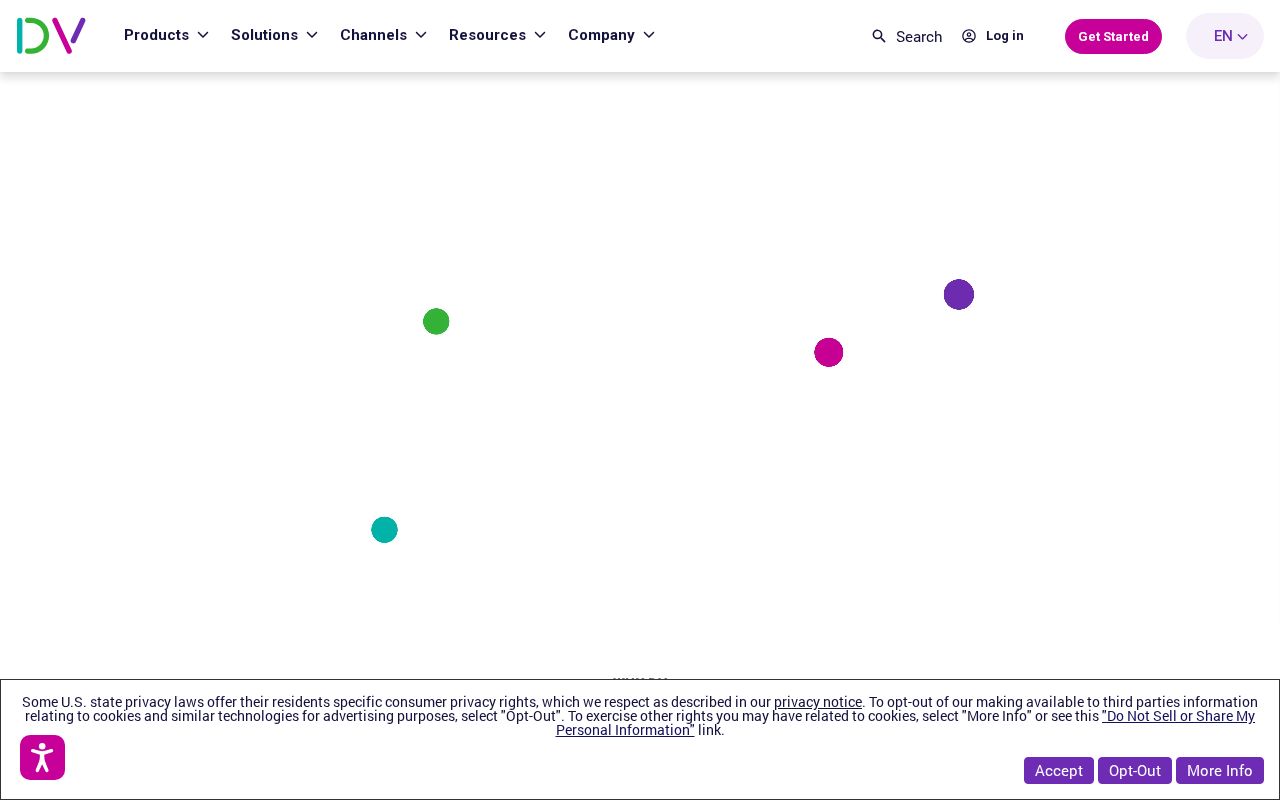Screen dimensions: 1280x800
Task: Expand the Products dropdown
Action: pyautogui.click(x=166, y=35)
